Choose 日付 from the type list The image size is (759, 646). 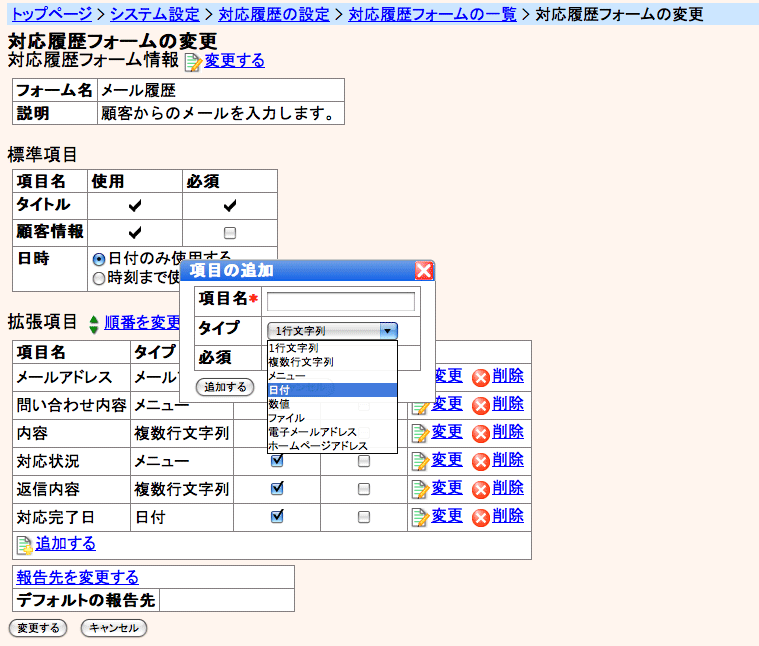[x=332, y=390]
